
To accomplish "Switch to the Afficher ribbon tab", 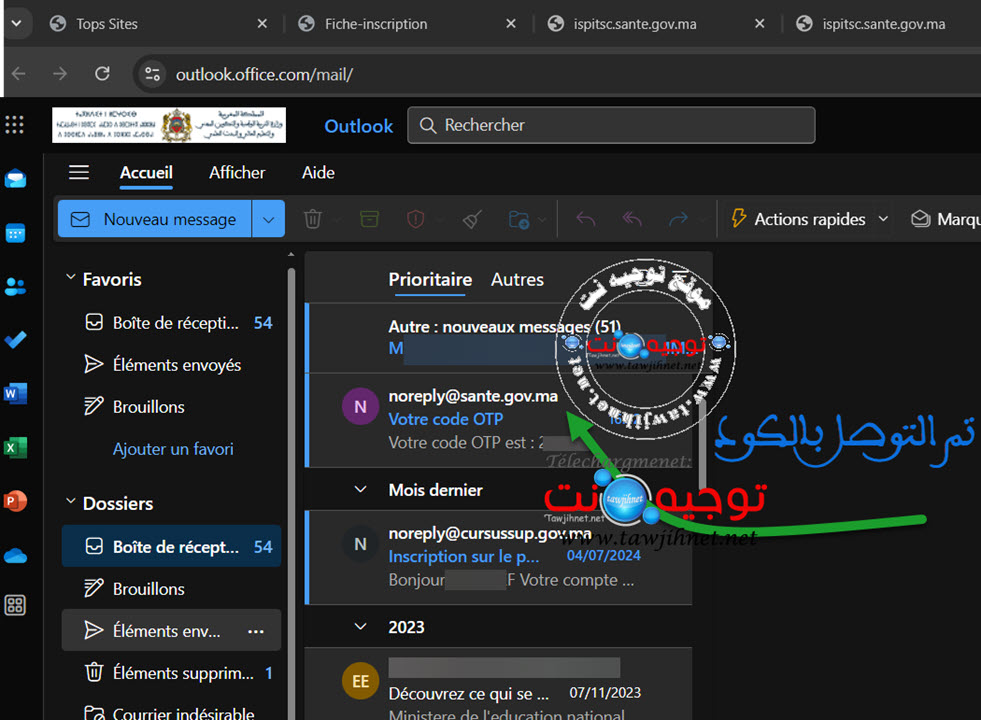I will point(237,173).
